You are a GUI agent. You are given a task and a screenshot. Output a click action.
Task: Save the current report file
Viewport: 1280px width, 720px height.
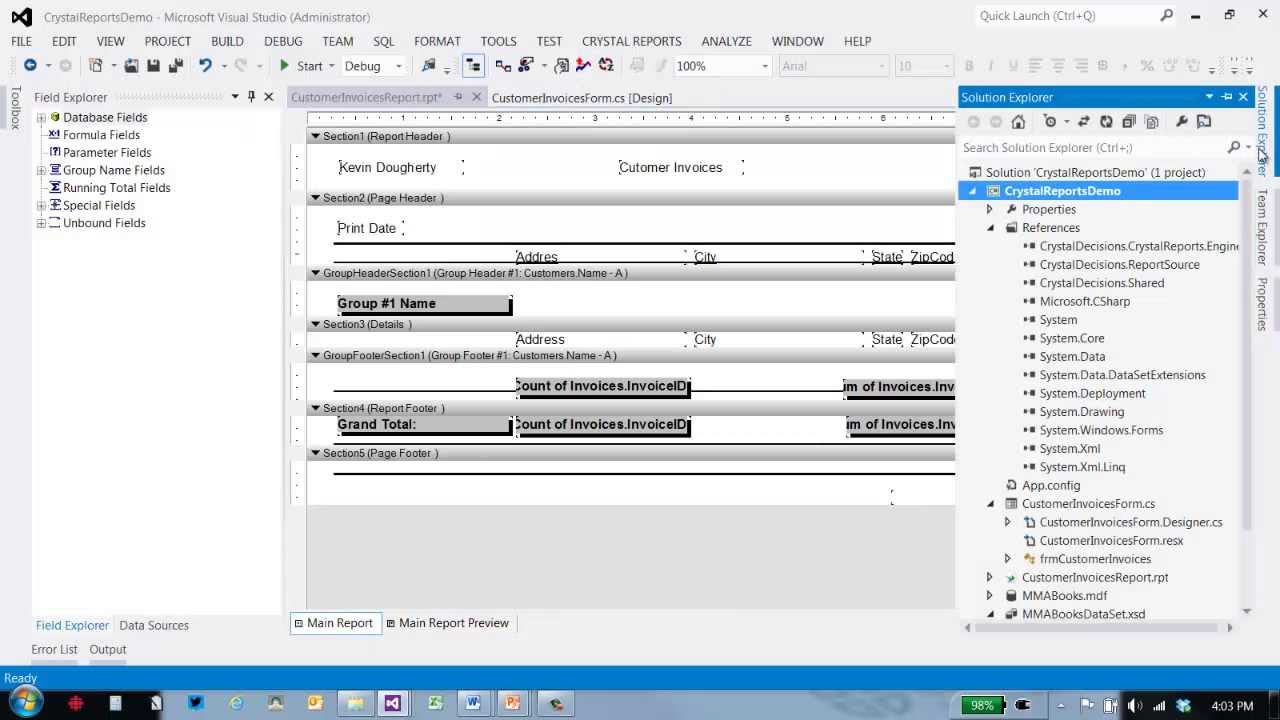tap(153, 66)
